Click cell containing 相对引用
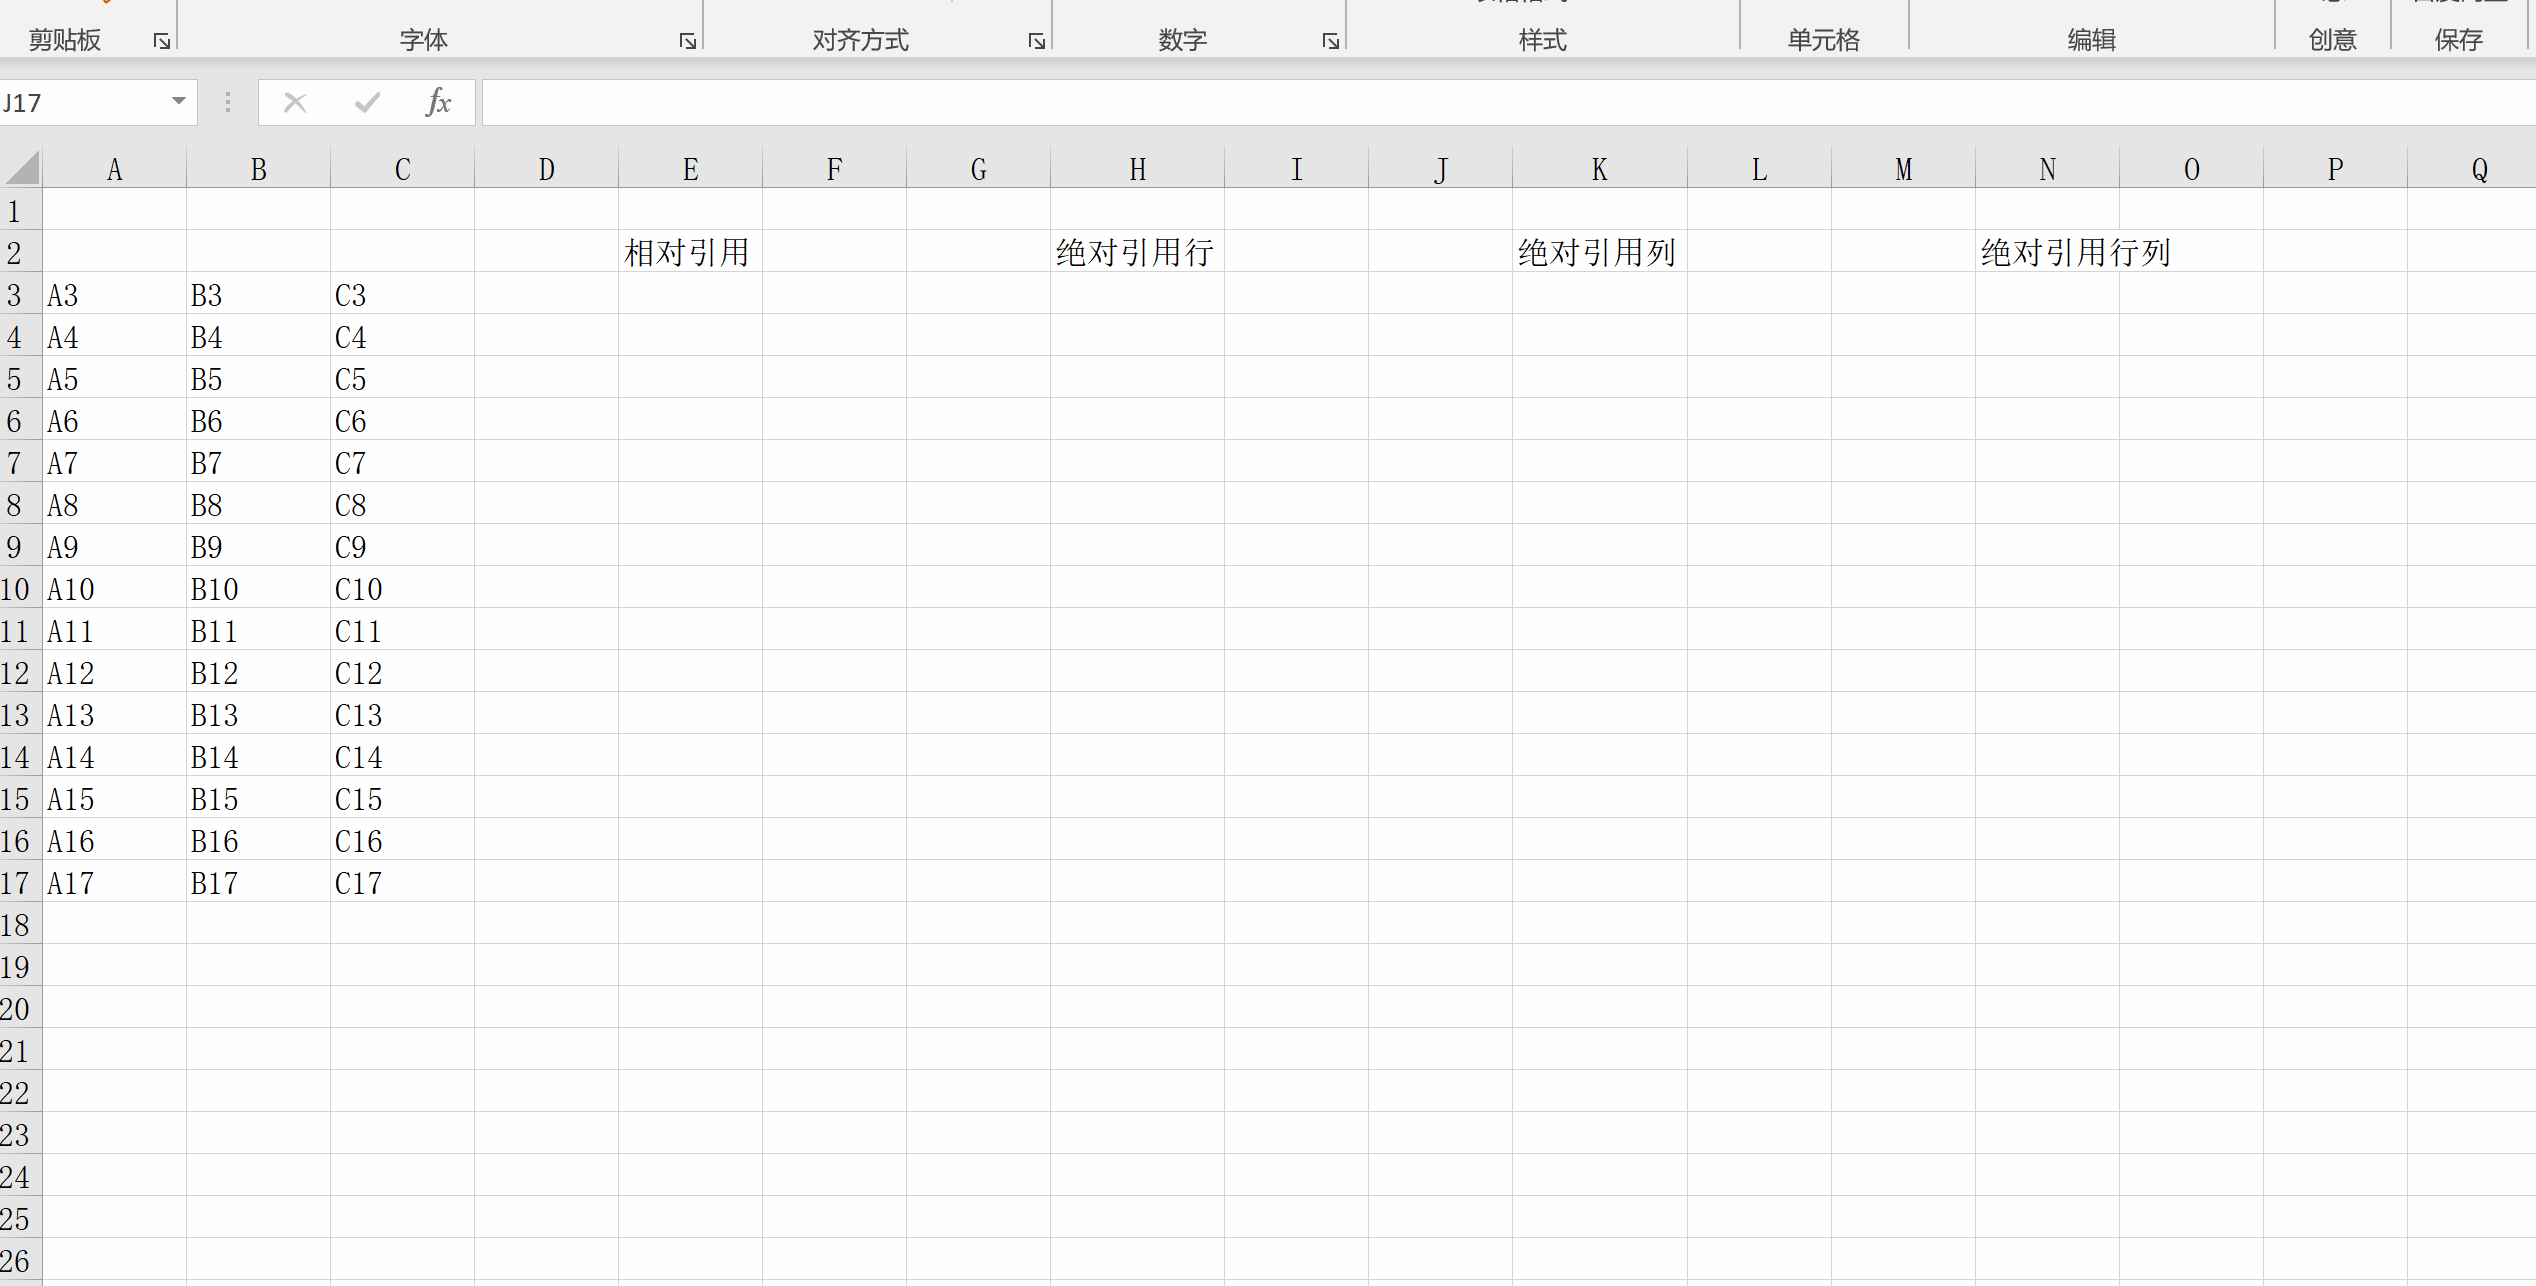This screenshot has height=1286, width=2536. click(690, 252)
